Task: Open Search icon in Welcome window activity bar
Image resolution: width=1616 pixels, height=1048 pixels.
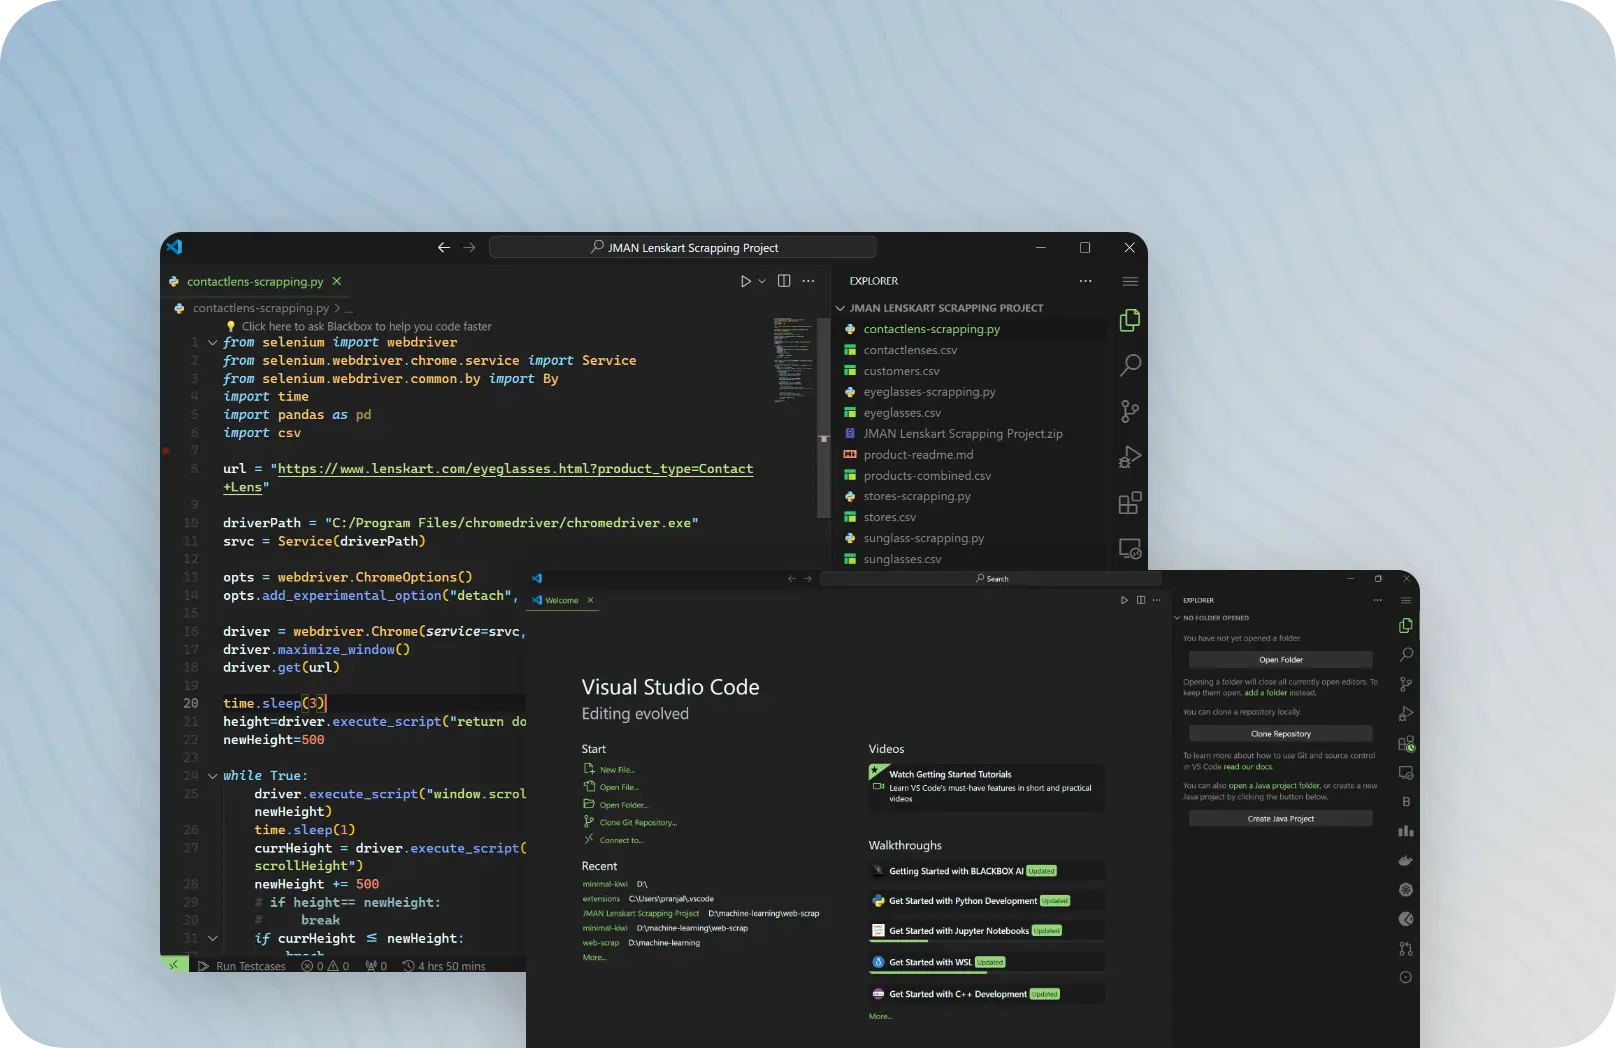Action: 1406,654
